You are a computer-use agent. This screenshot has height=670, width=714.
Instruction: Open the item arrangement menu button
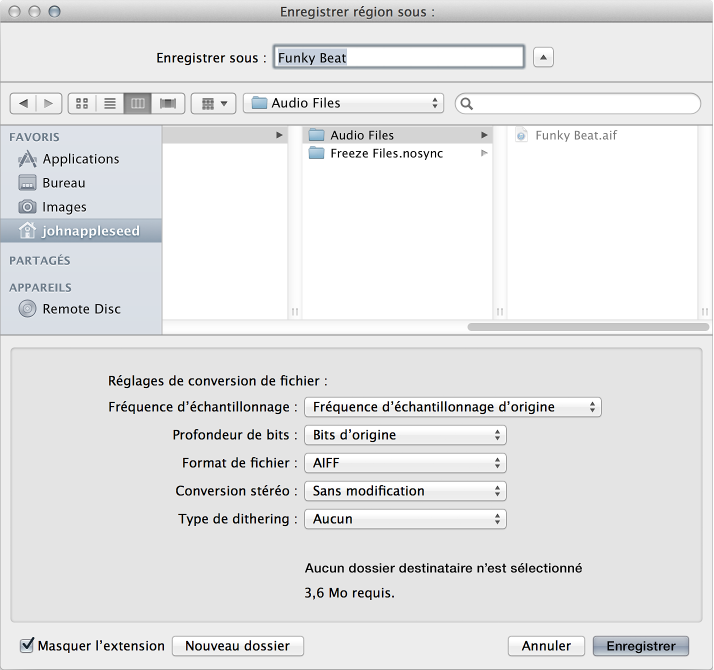click(x=214, y=103)
